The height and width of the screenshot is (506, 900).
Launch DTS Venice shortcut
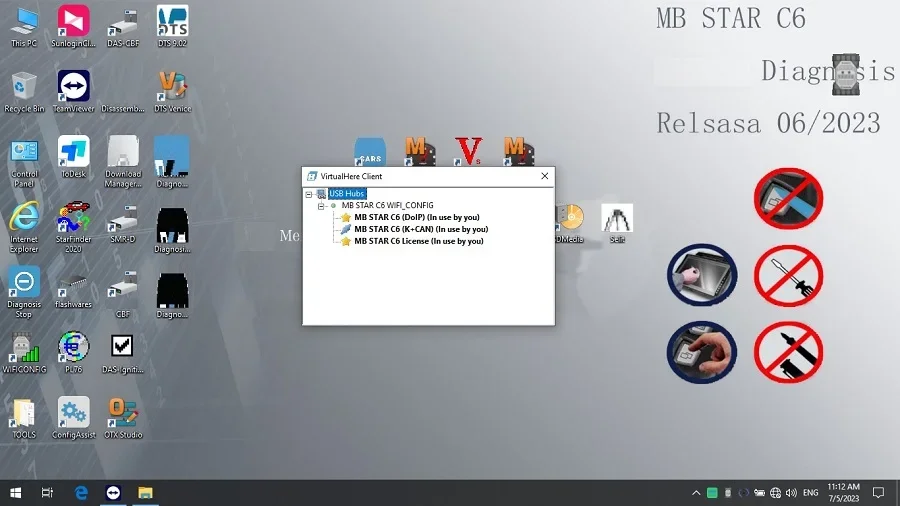tap(172, 92)
